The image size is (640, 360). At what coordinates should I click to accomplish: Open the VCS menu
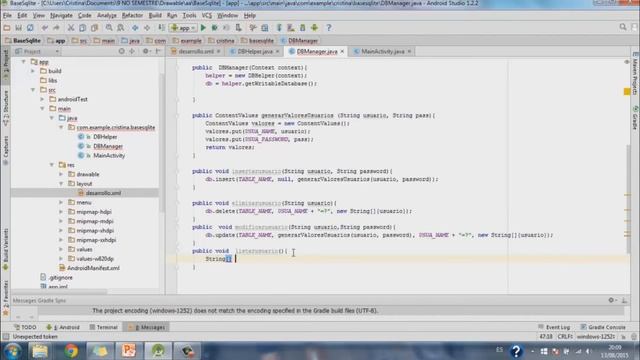click(x=207, y=16)
